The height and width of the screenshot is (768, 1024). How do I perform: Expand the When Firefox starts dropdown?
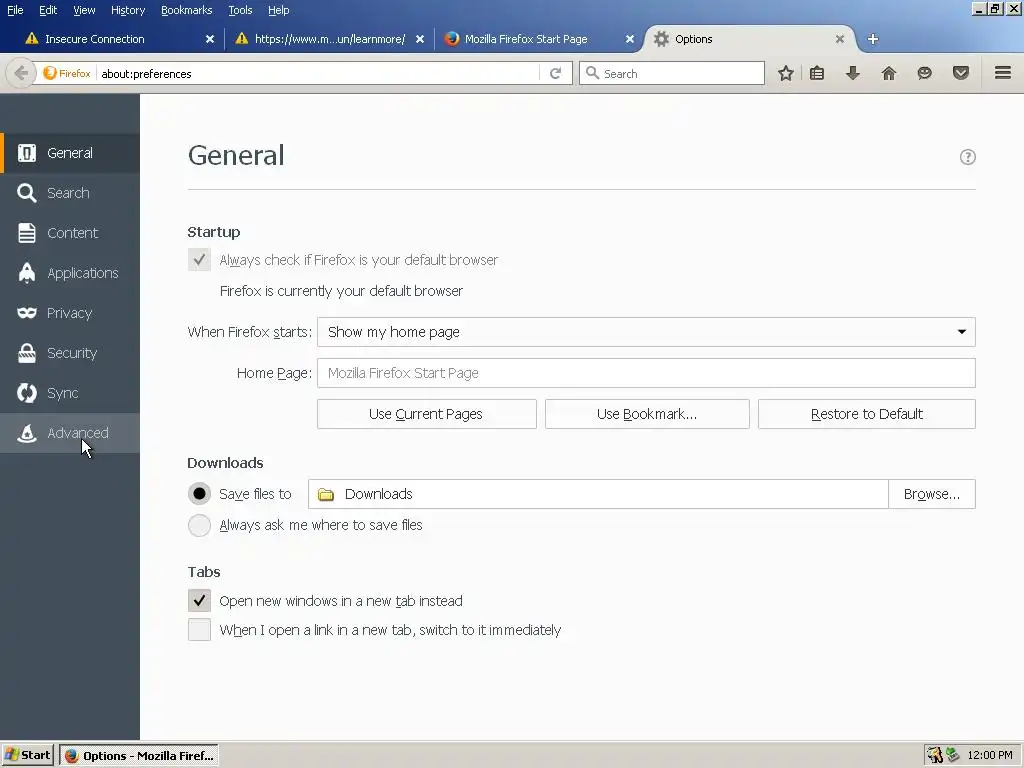(x=646, y=332)
